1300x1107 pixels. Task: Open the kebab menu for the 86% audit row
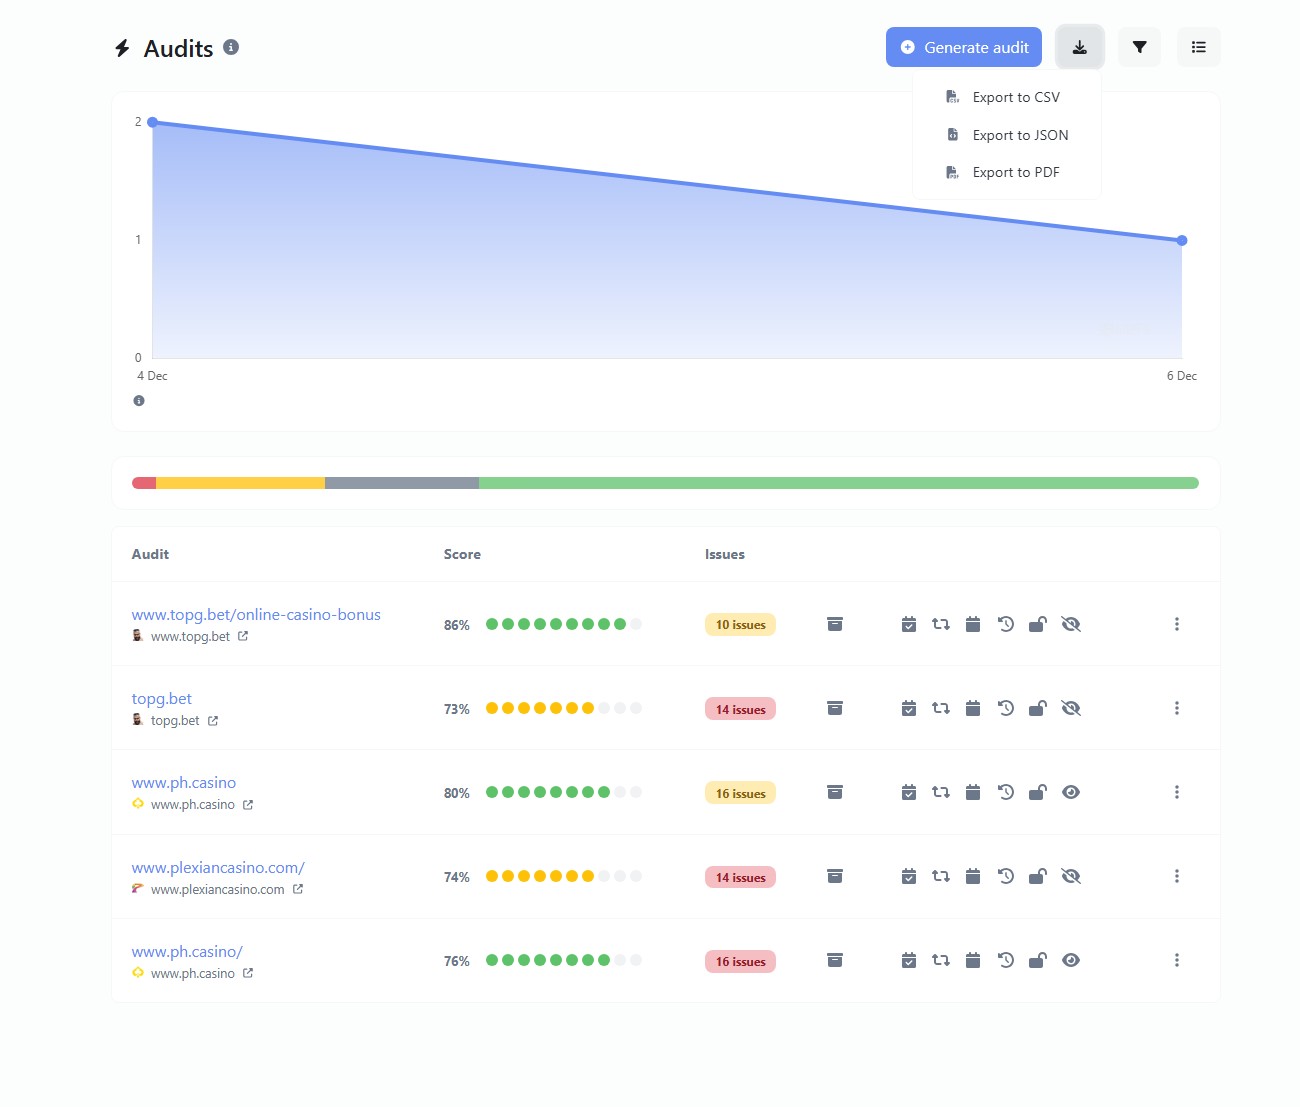[1177, 623]
